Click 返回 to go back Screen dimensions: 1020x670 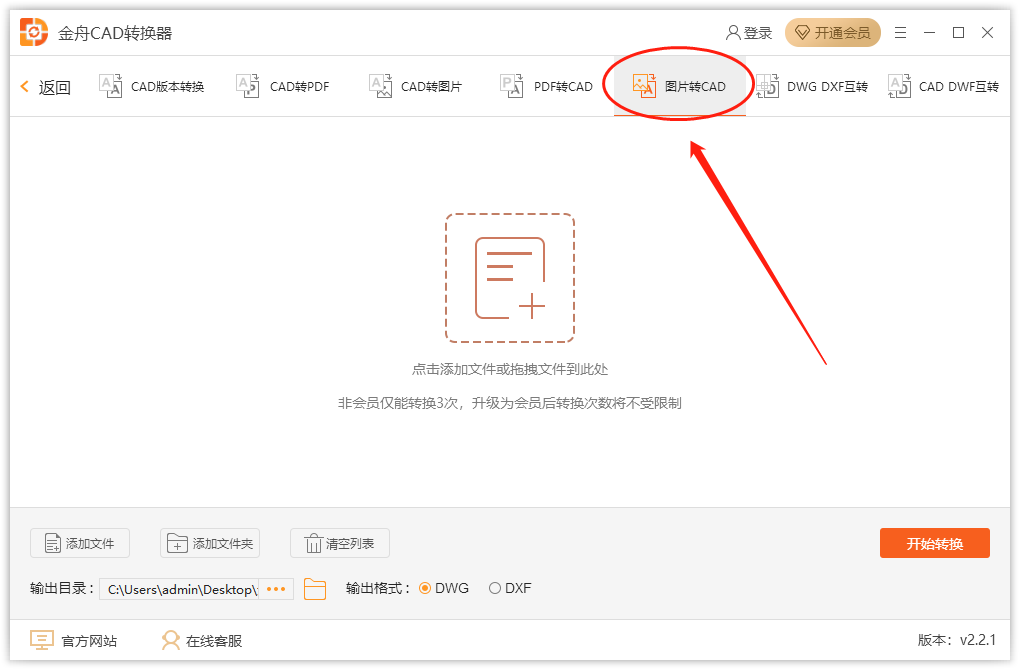pyautogui.click(x=46, y=87)
